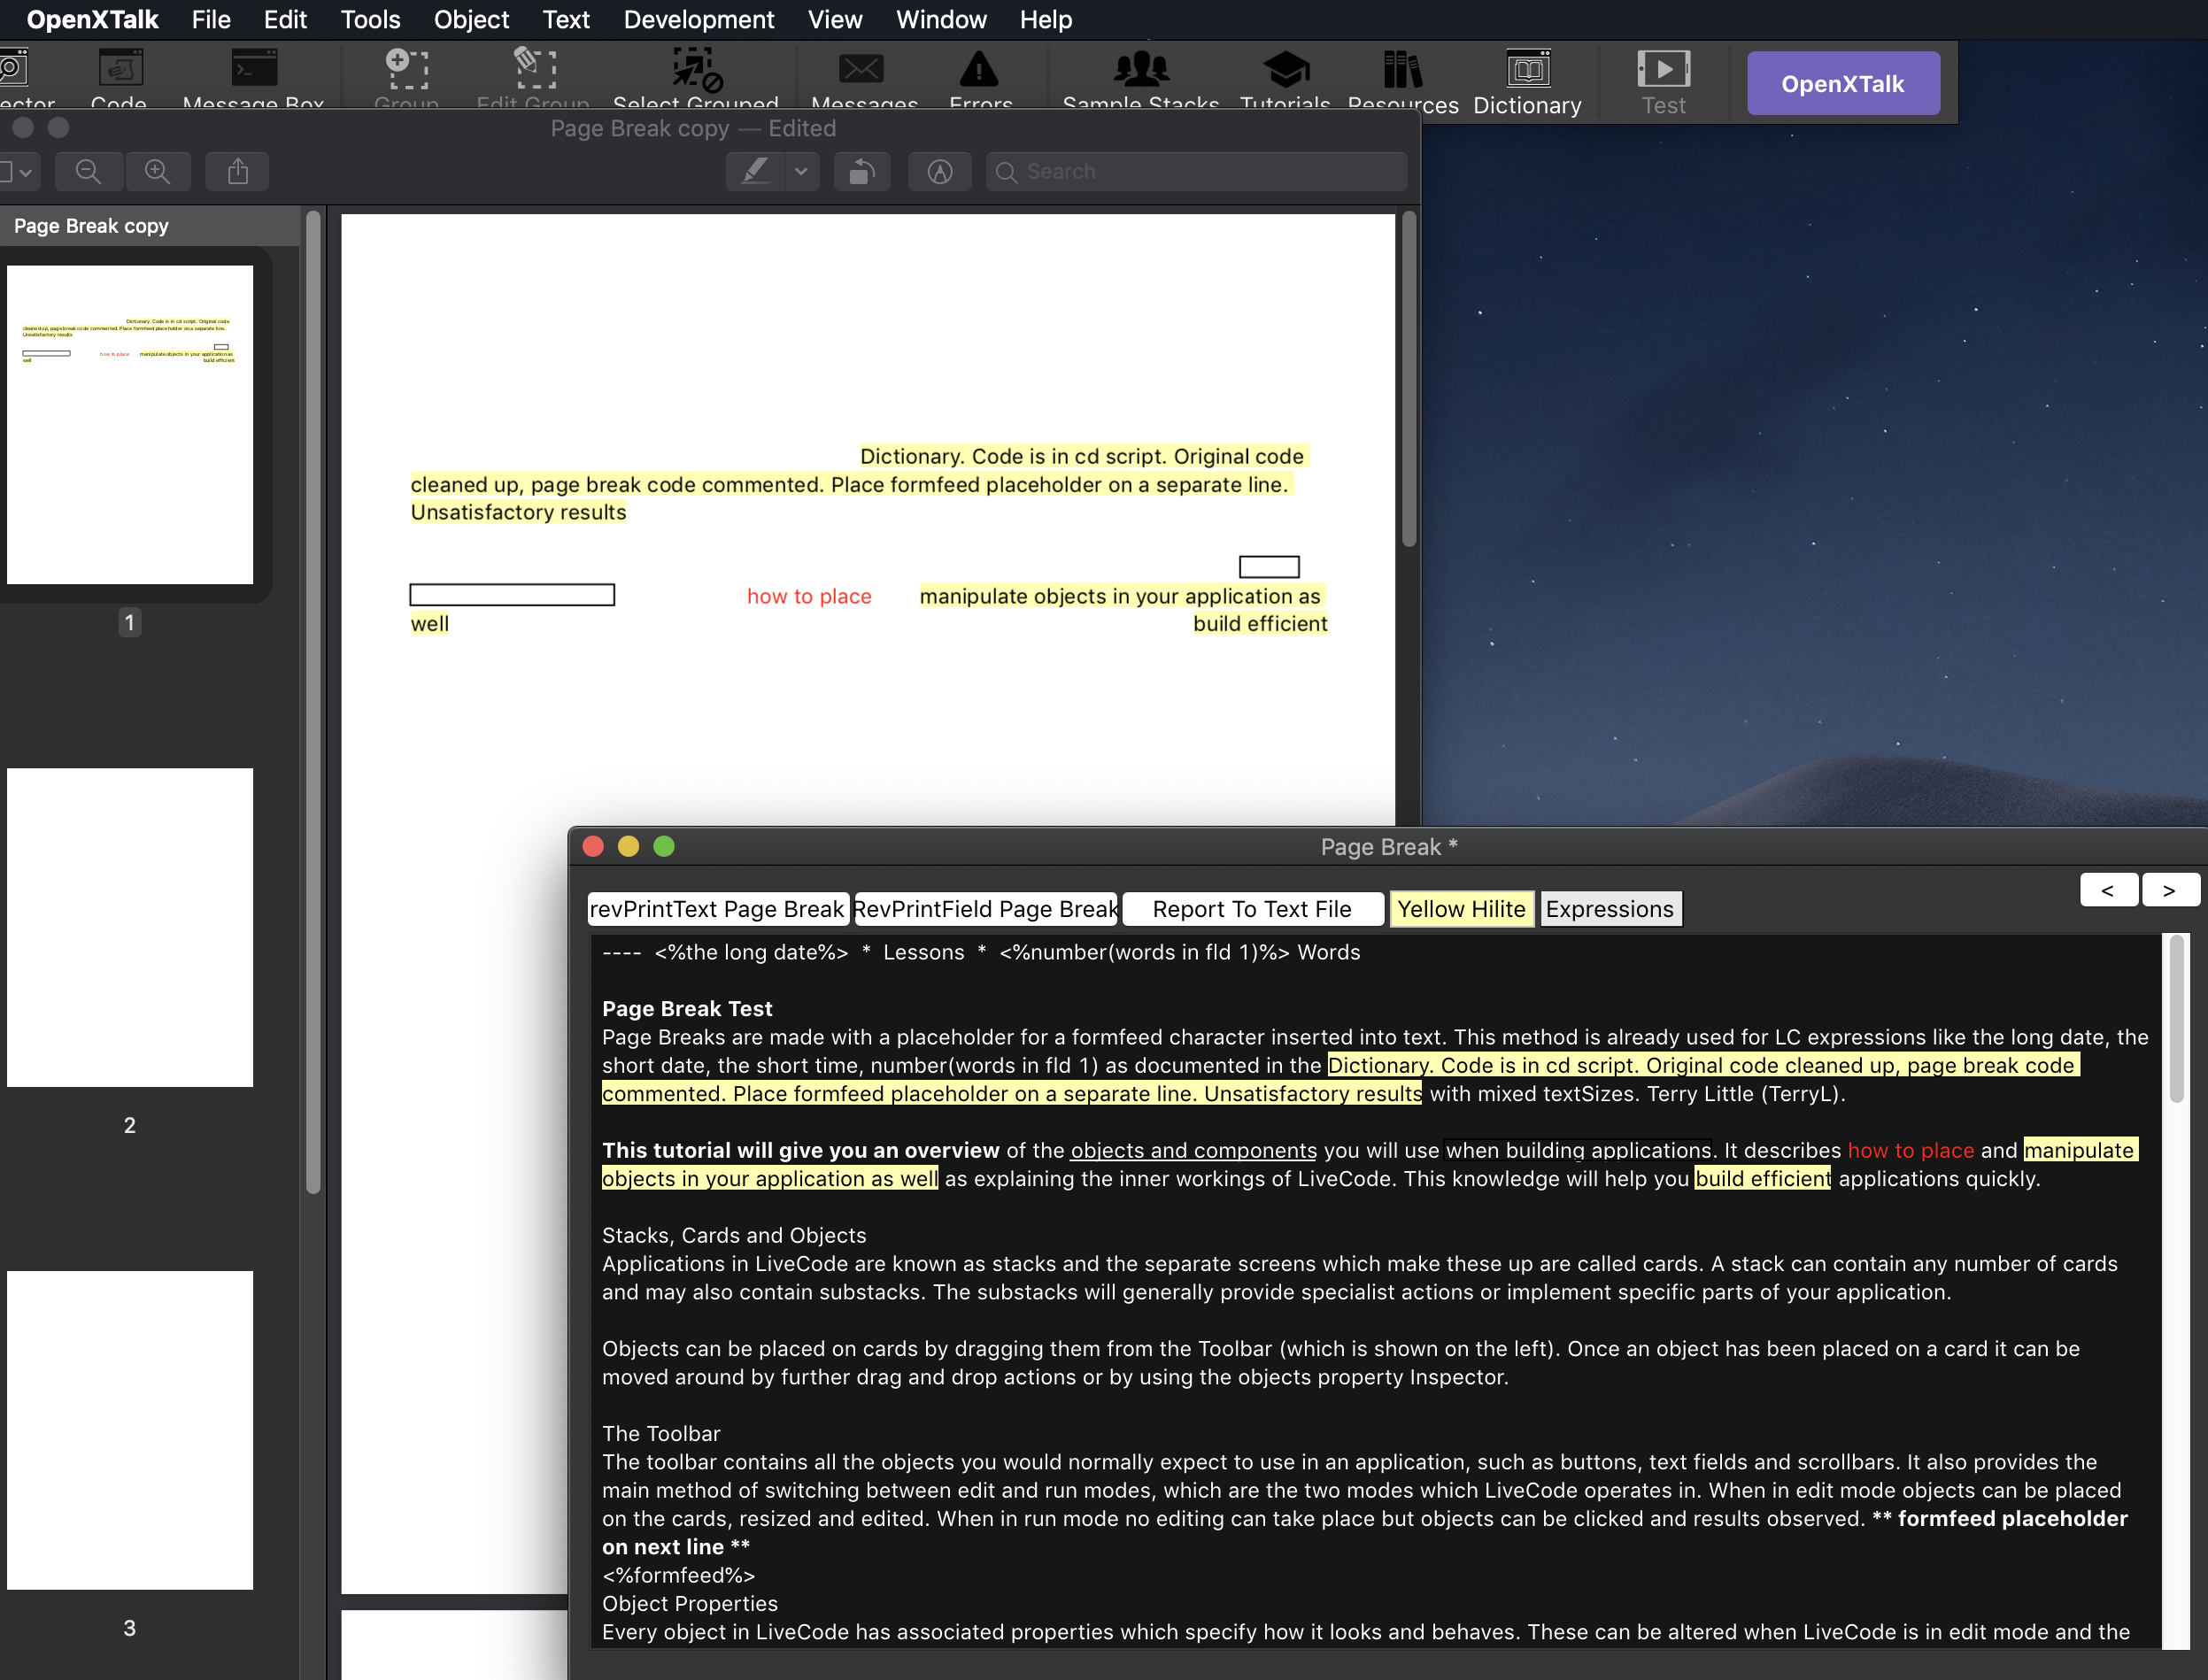Zoom out in the Preview window

(x=88, y=172)
